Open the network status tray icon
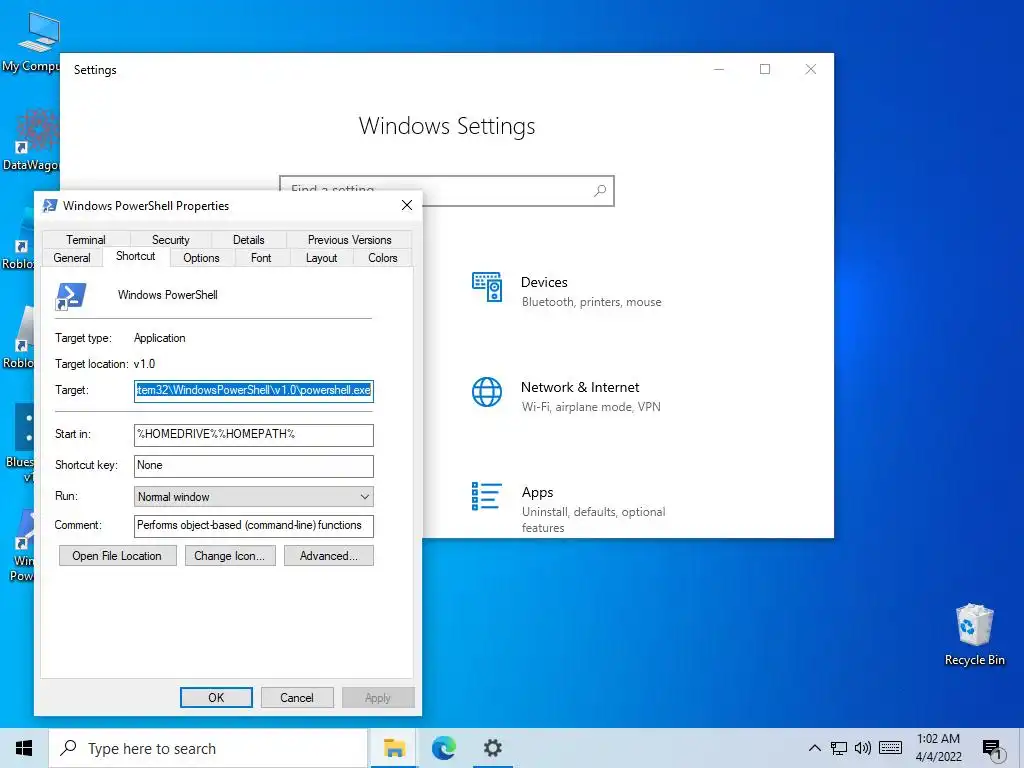This screenshot has height=768, width=1024. [x=839, y=748]
